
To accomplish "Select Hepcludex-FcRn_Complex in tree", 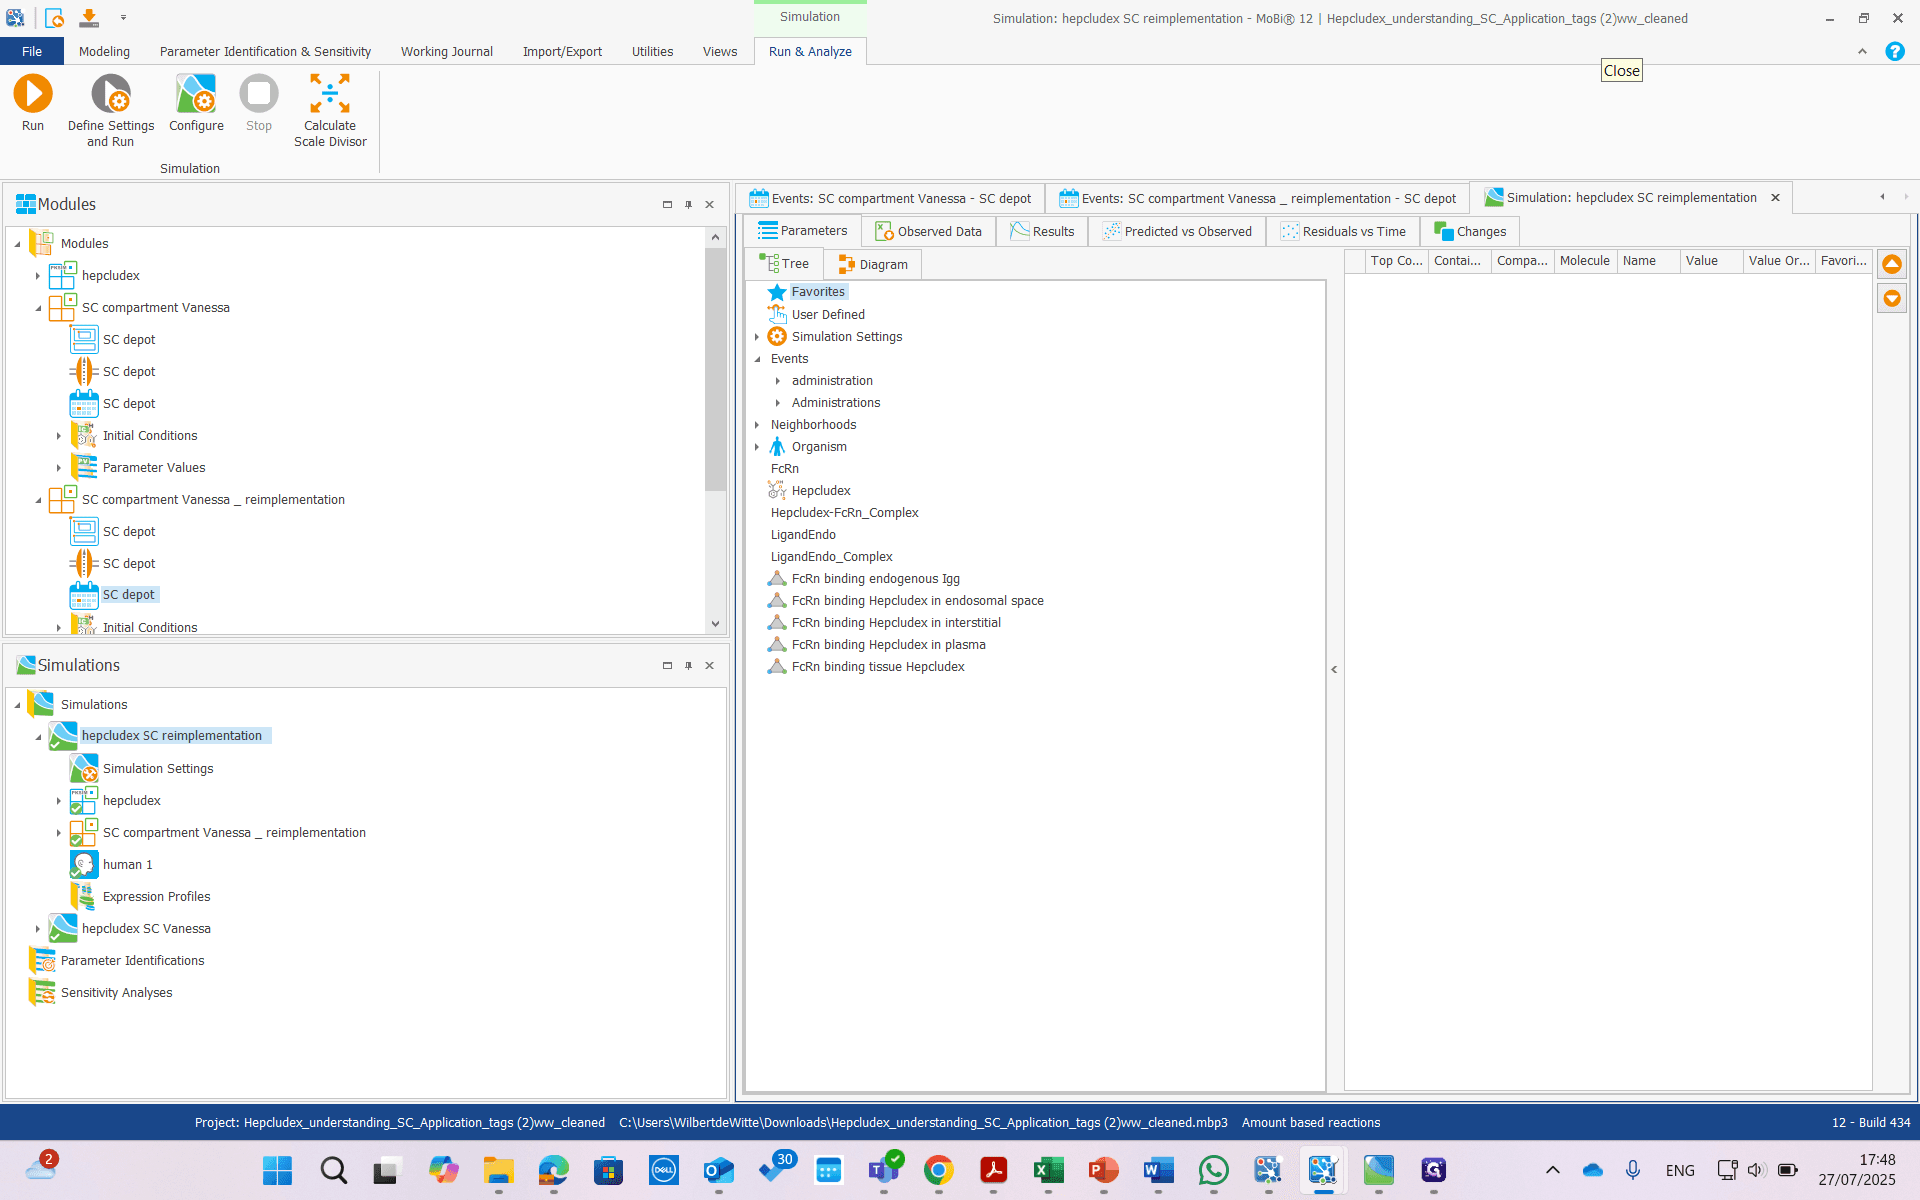I will [x=844, y=513].
